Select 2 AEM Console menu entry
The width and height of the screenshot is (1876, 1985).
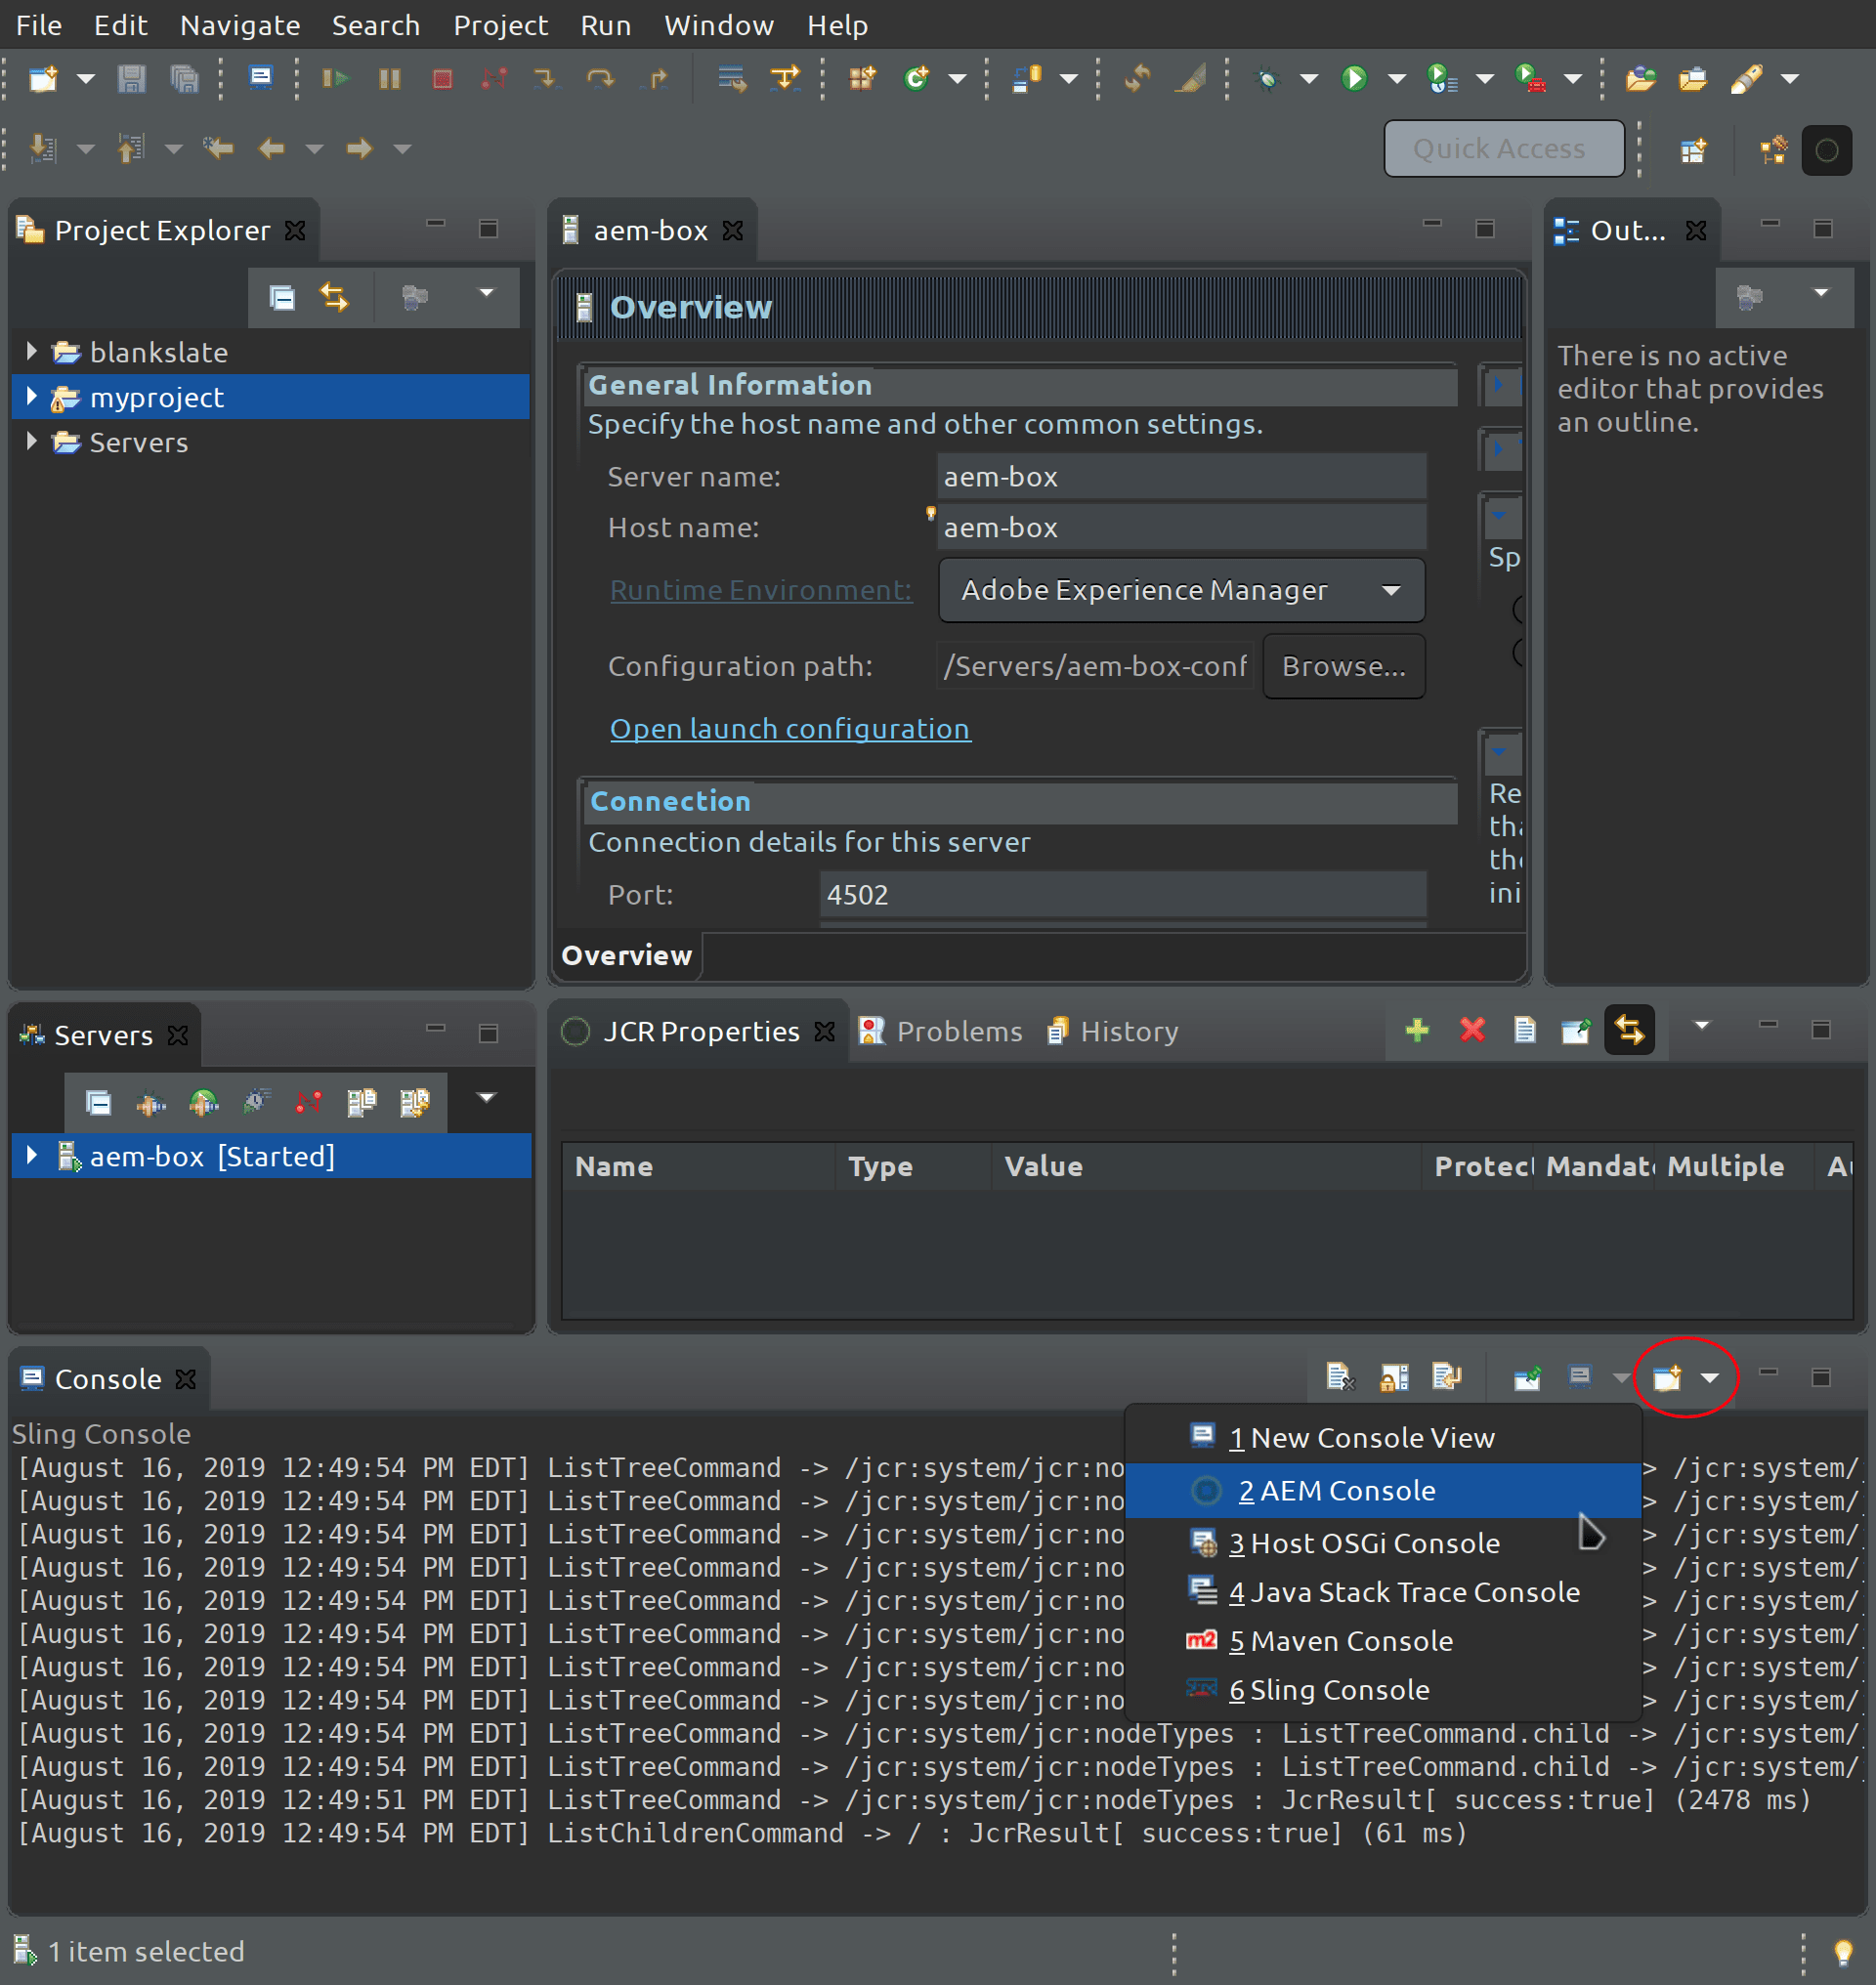tap(1383, 1490)
